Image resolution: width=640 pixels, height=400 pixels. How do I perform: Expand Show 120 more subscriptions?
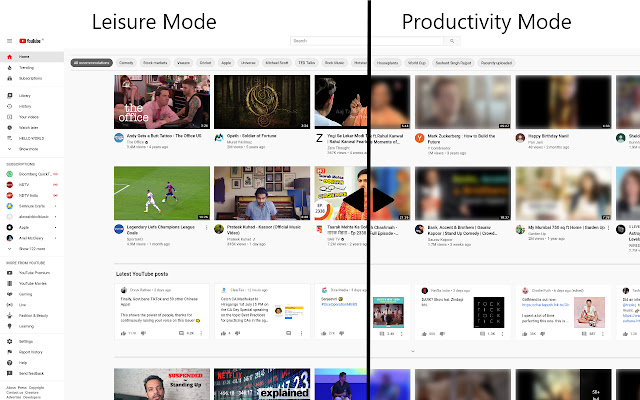(x=32, y=249)
